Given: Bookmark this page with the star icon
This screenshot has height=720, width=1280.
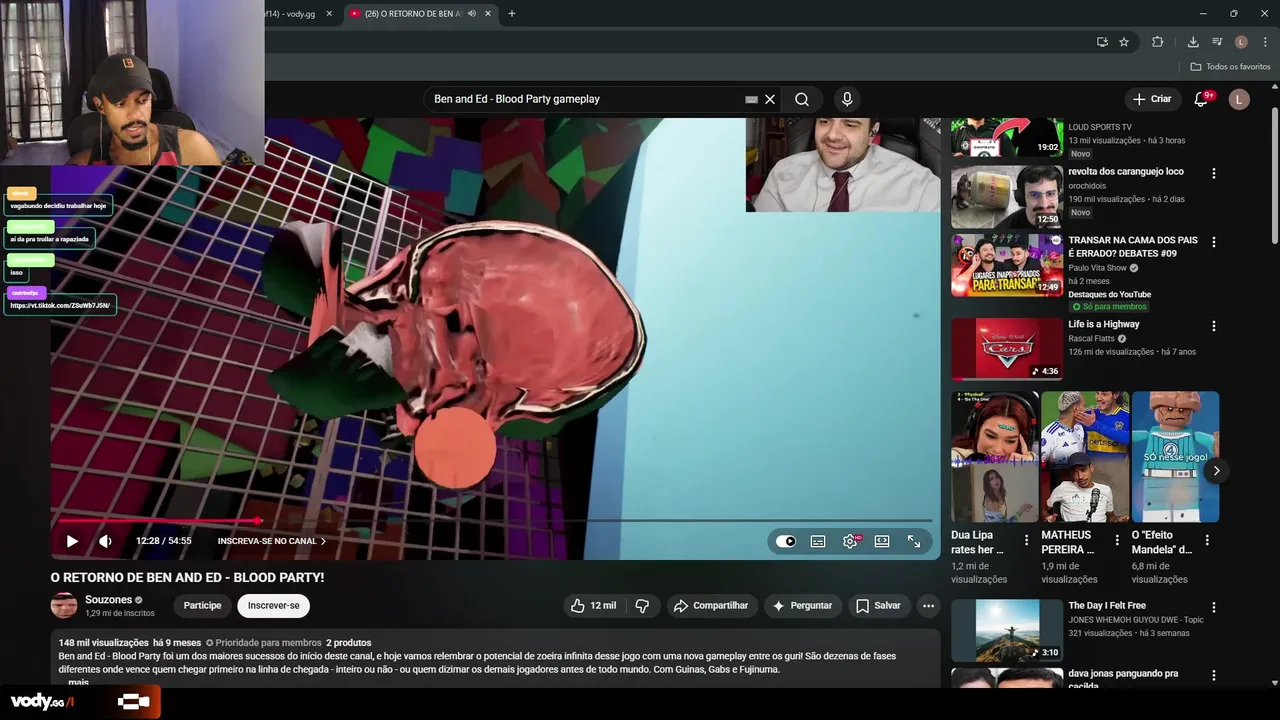Looking at the screenshot, I should pos(1124,42).
